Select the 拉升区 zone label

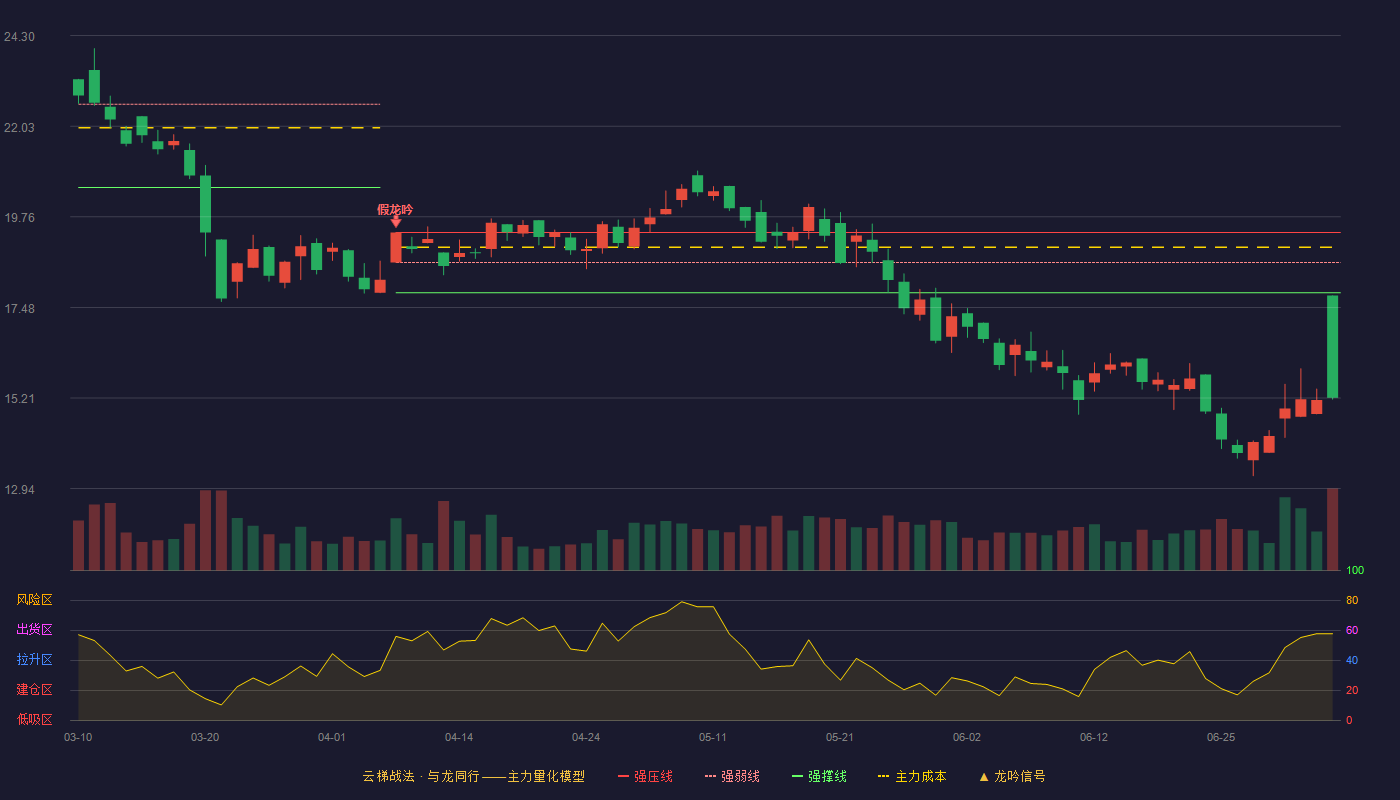click(x=34, y=660)
